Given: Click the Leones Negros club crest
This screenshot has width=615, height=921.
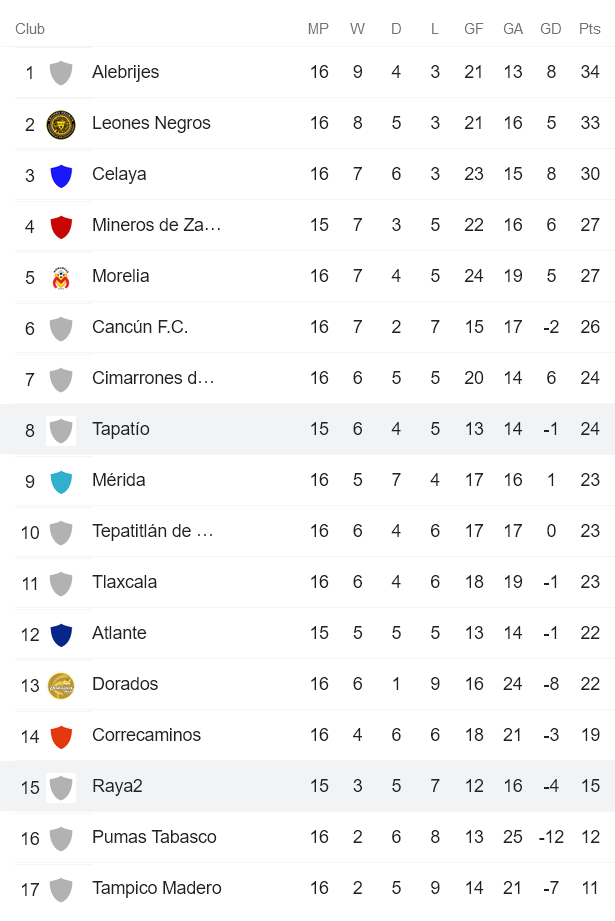Looking at the screenshot, I should [61, 124].
